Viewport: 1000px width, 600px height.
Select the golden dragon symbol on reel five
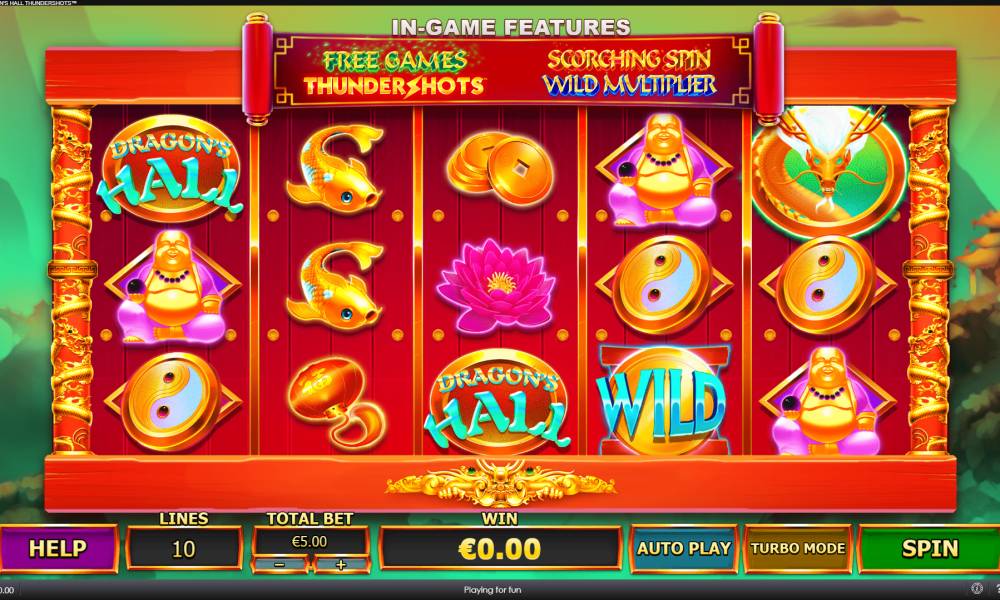click(x=828, y=168)
